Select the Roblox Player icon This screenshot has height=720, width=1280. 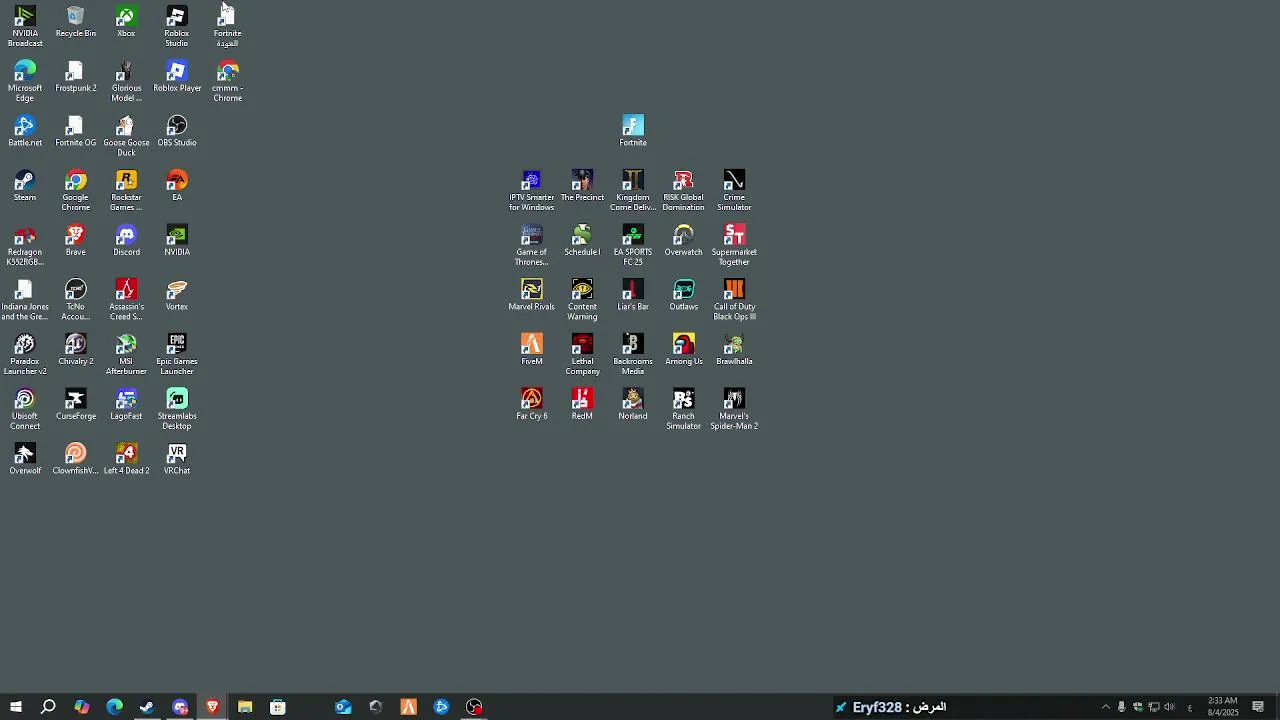pyautogui.click(x=177, y=77)
